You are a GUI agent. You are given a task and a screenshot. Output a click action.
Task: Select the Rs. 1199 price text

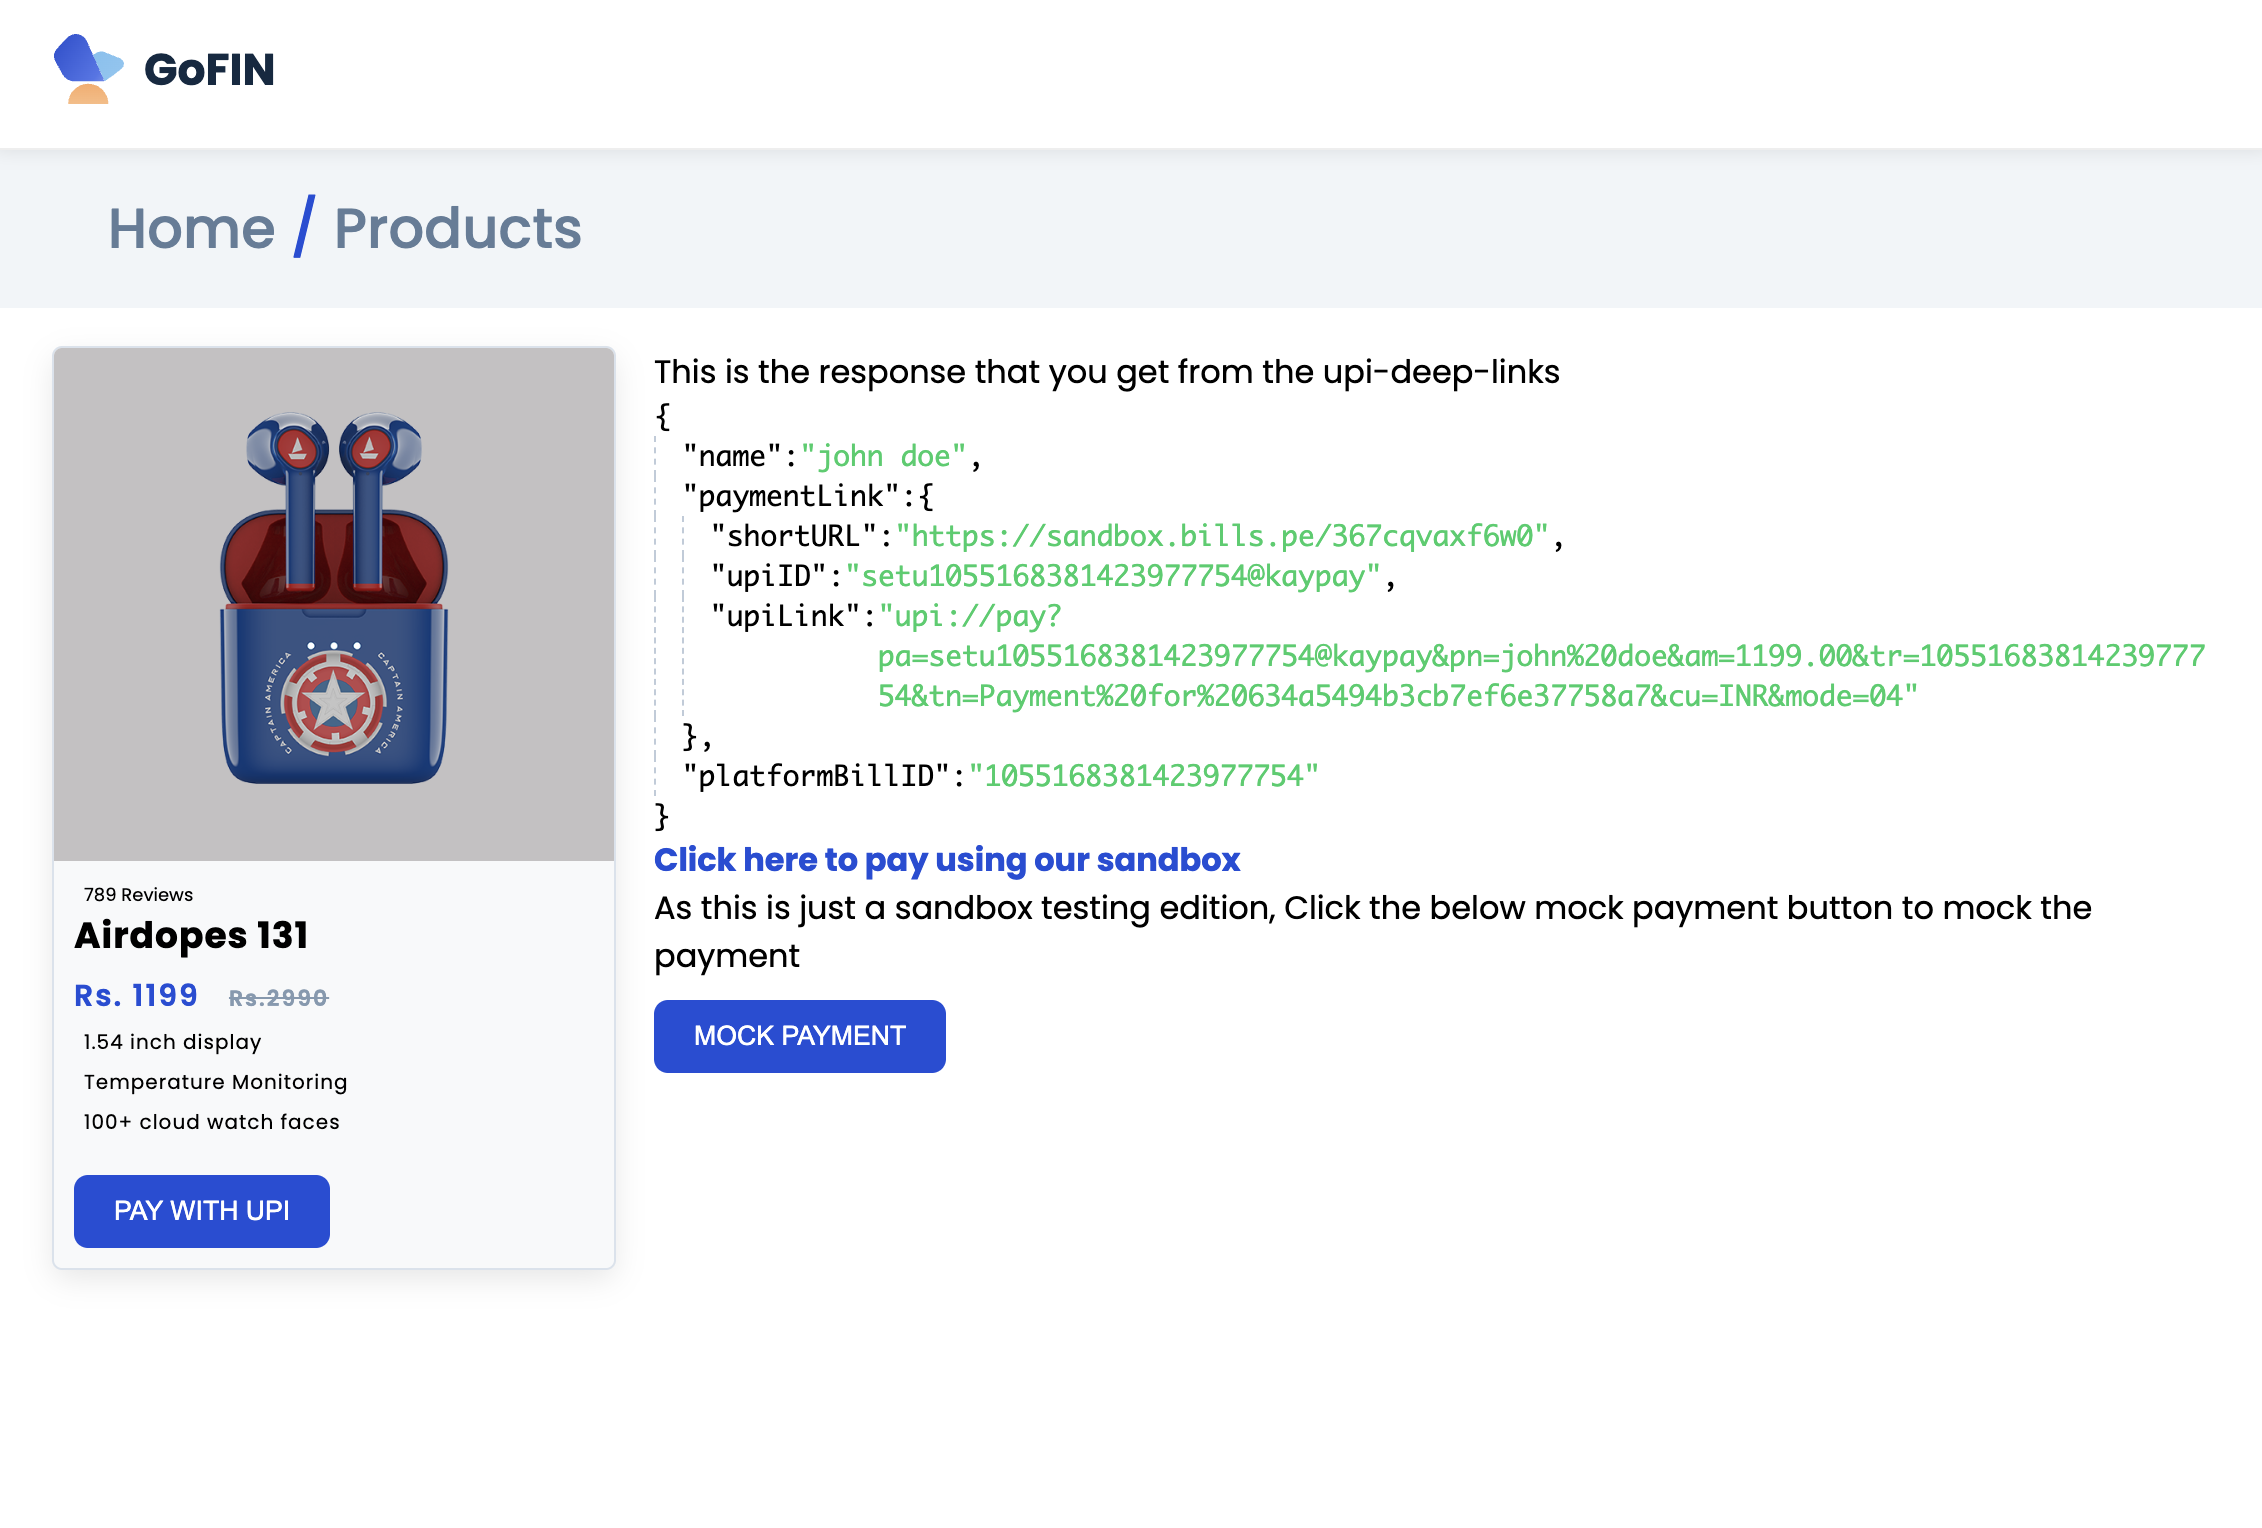pos(136,995)
